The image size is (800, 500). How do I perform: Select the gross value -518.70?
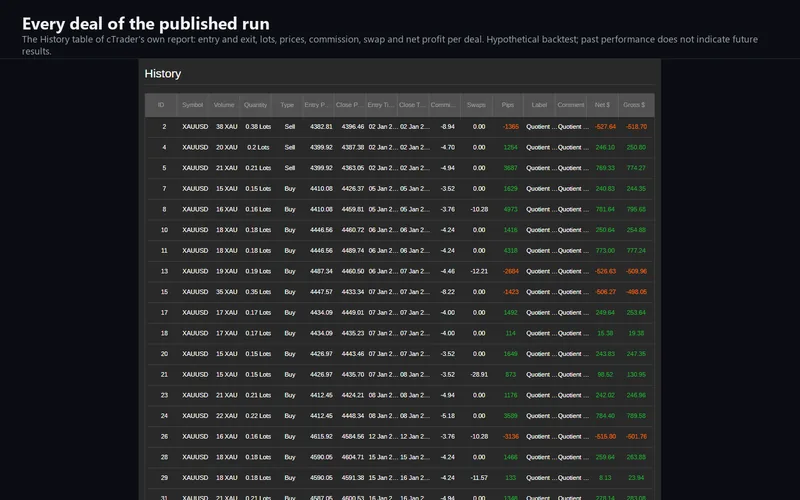pyautogui.click(x=636, y=127)
